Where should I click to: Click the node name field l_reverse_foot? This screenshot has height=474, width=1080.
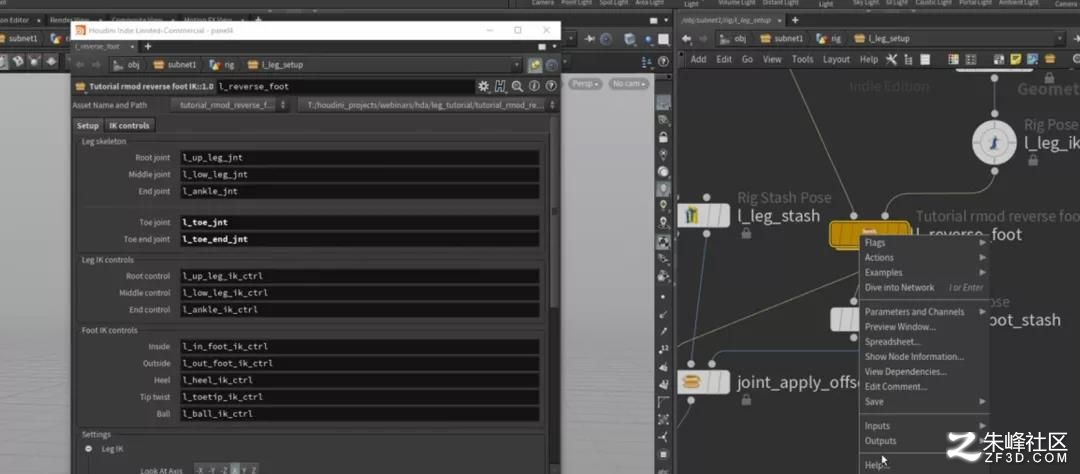(345, 87)
